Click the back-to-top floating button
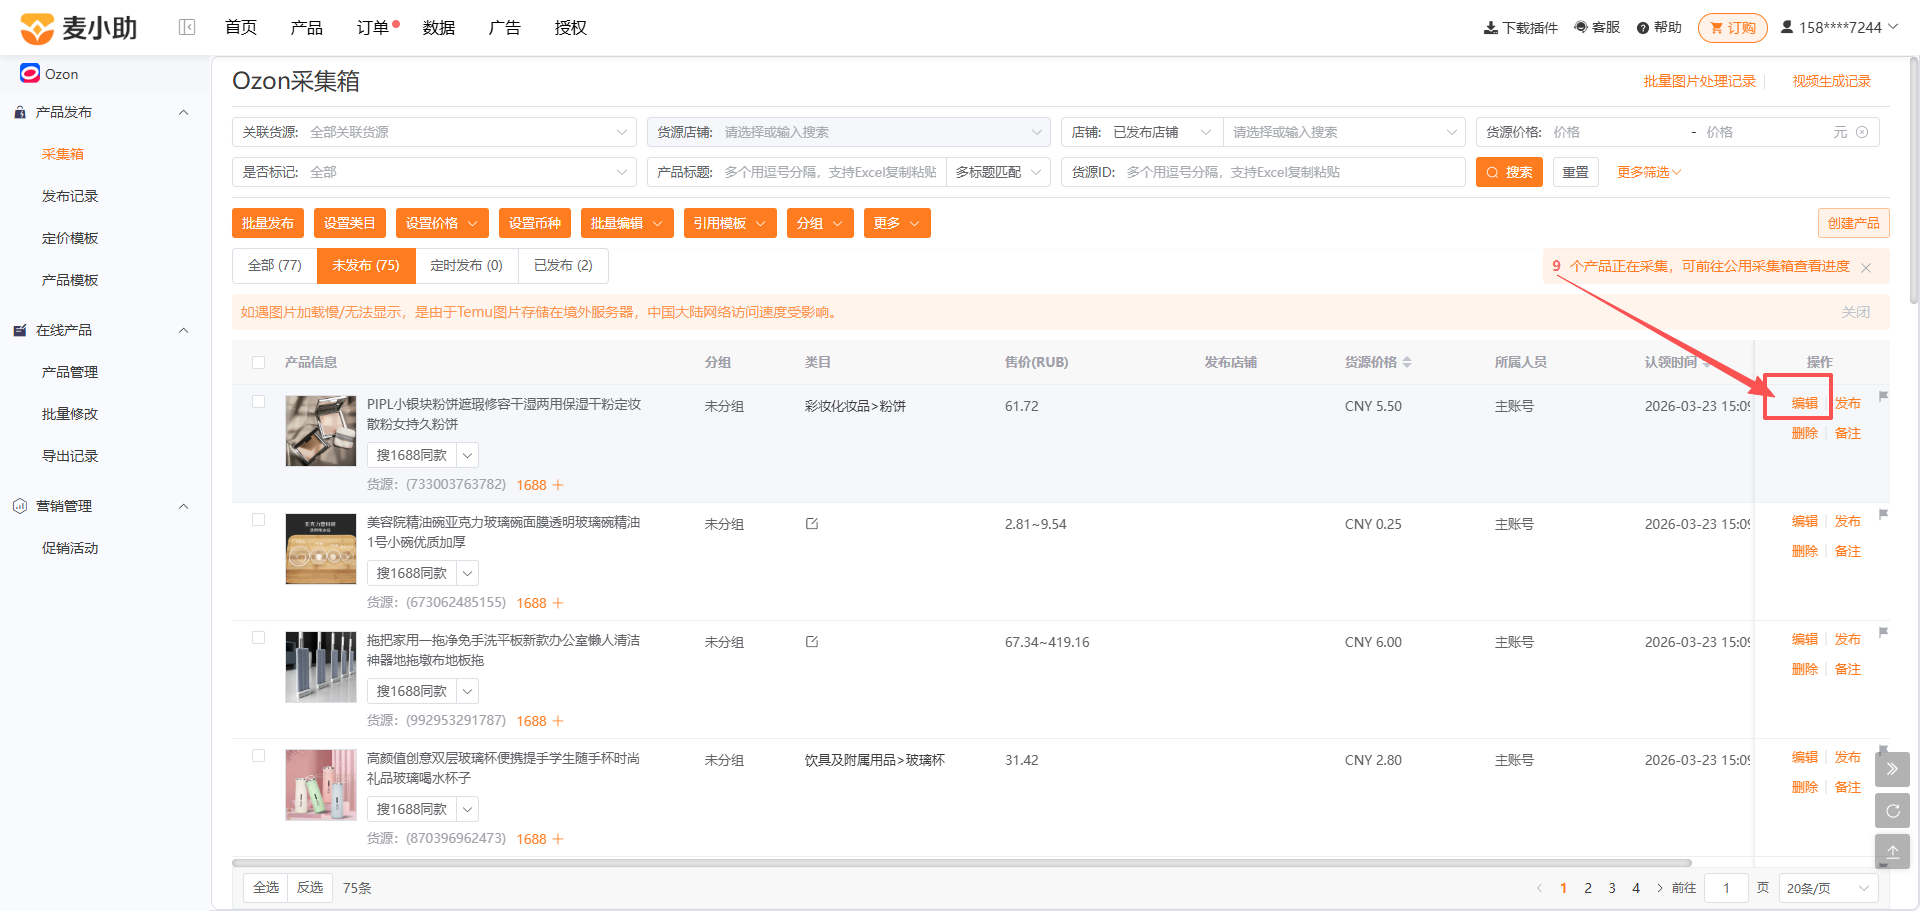 1892,852
